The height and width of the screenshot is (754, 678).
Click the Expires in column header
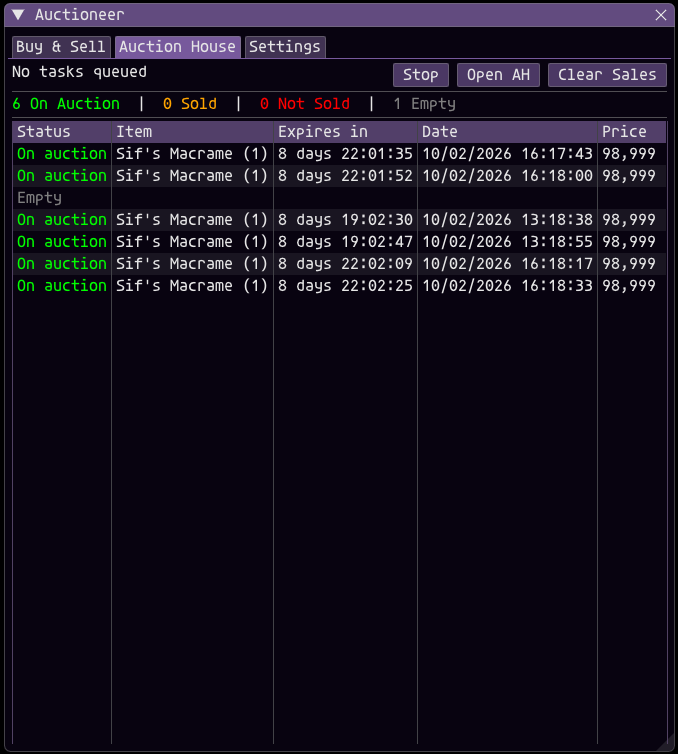[x=345, y=132]
